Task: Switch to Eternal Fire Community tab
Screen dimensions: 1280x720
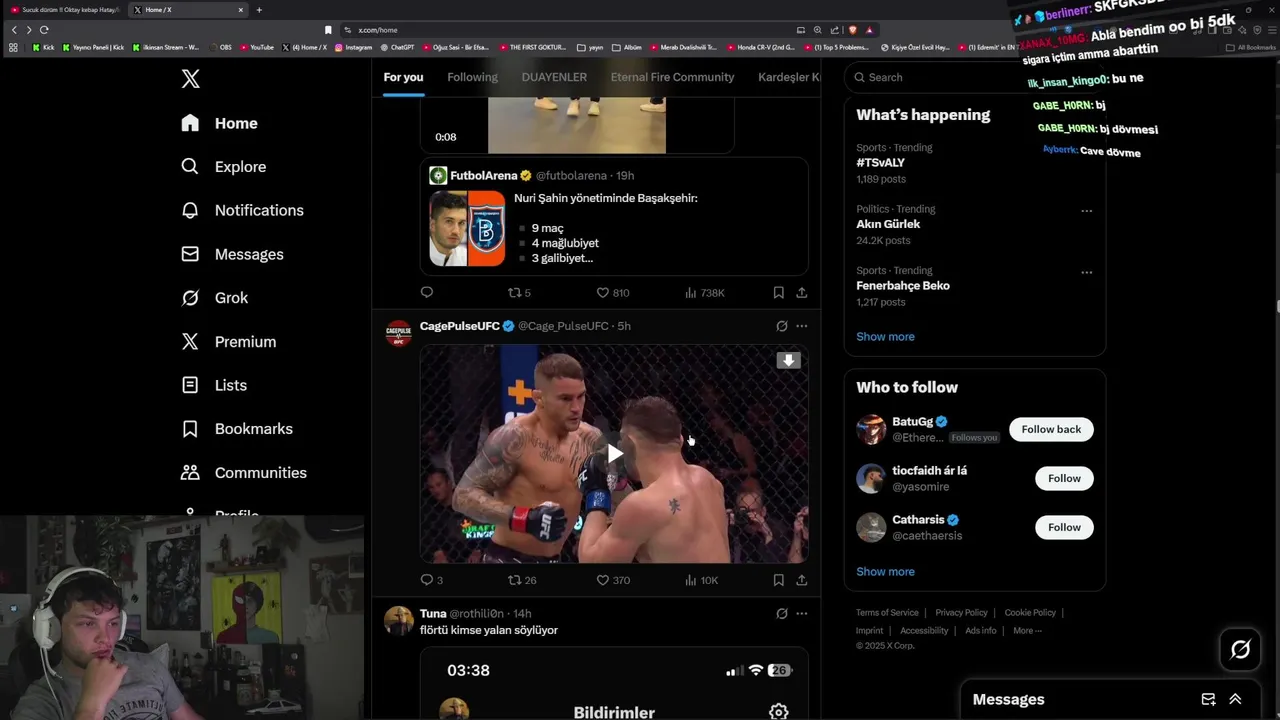Action: 672,77
